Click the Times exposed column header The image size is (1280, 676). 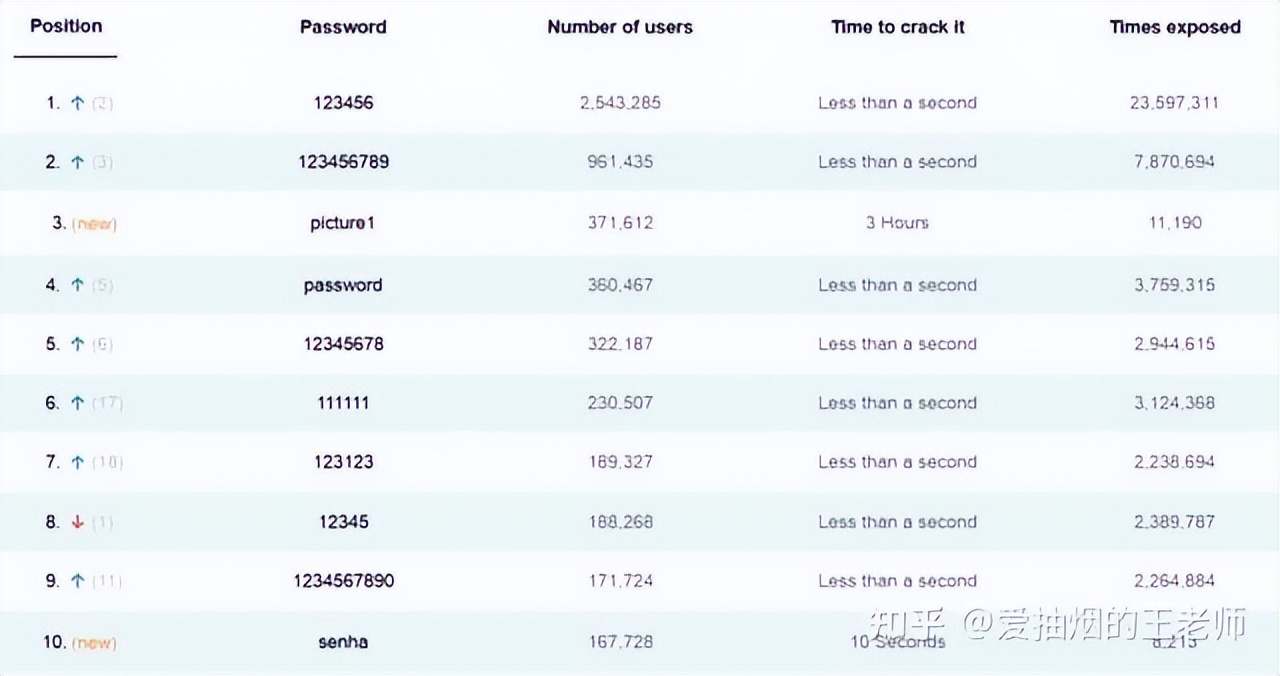click(x=1174, y=27)
